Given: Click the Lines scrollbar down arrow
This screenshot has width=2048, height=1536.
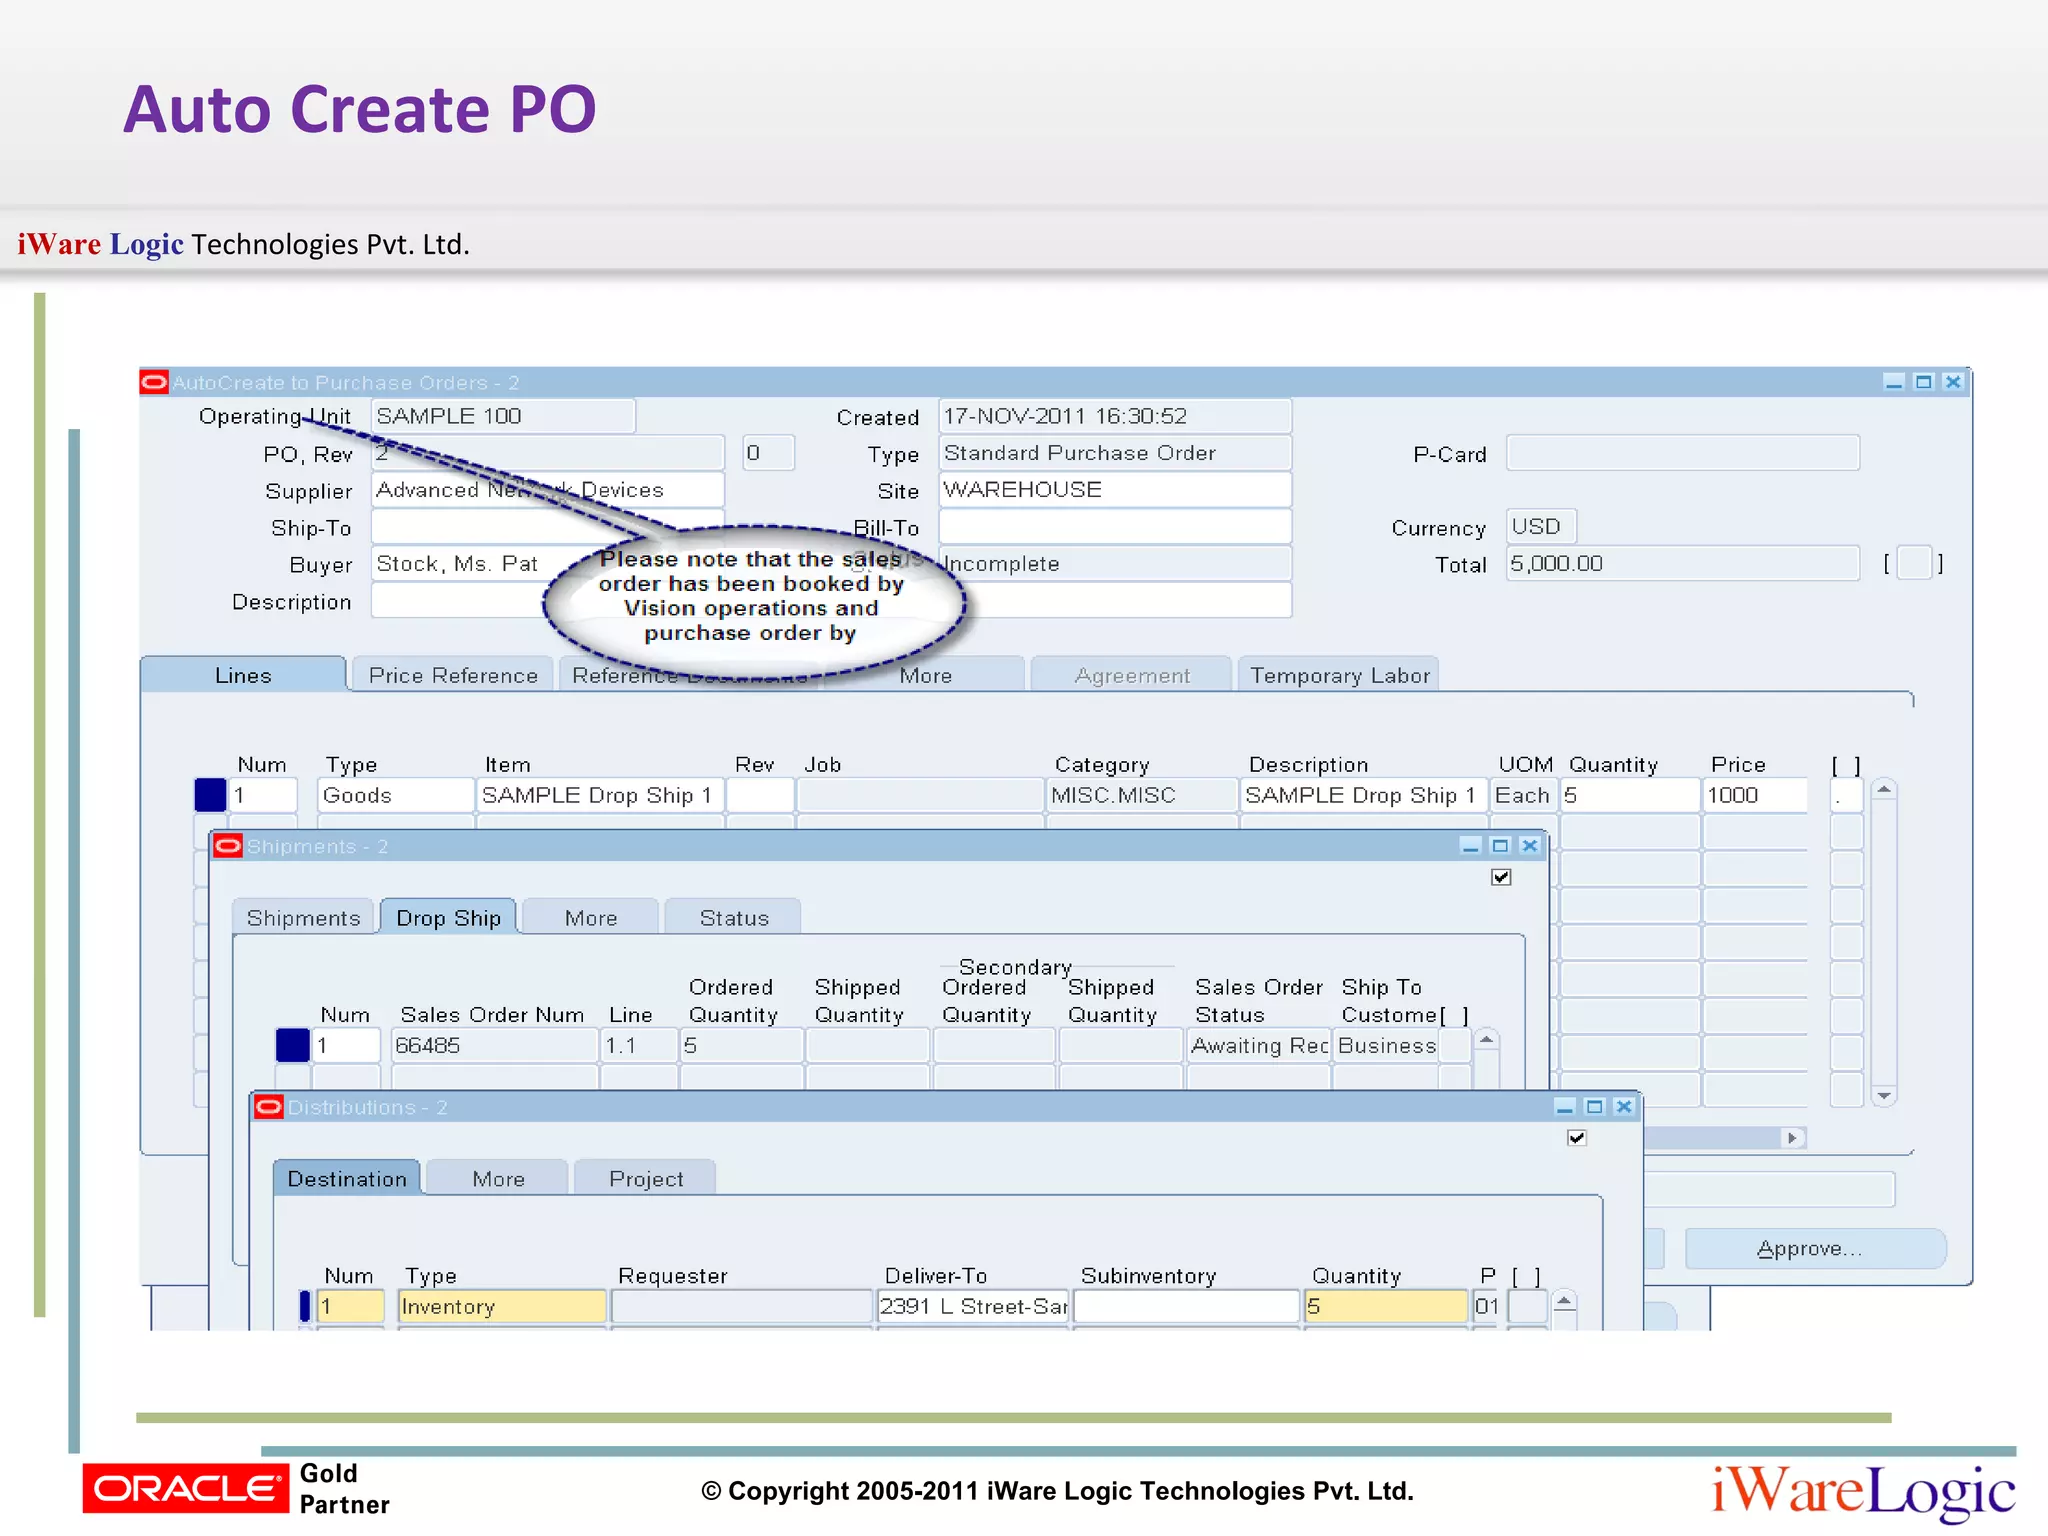Looking at the screenshot, I should [x=1884, y=1096].
